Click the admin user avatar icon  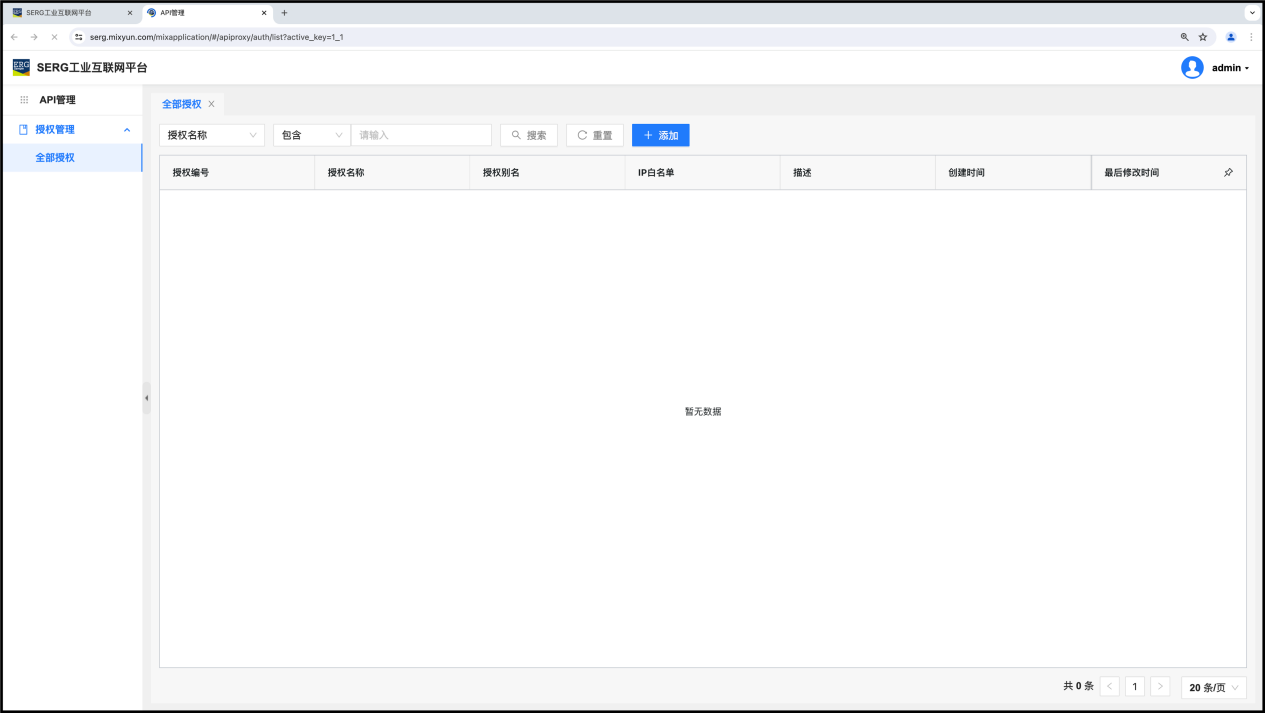click(x=1192, y=68)
